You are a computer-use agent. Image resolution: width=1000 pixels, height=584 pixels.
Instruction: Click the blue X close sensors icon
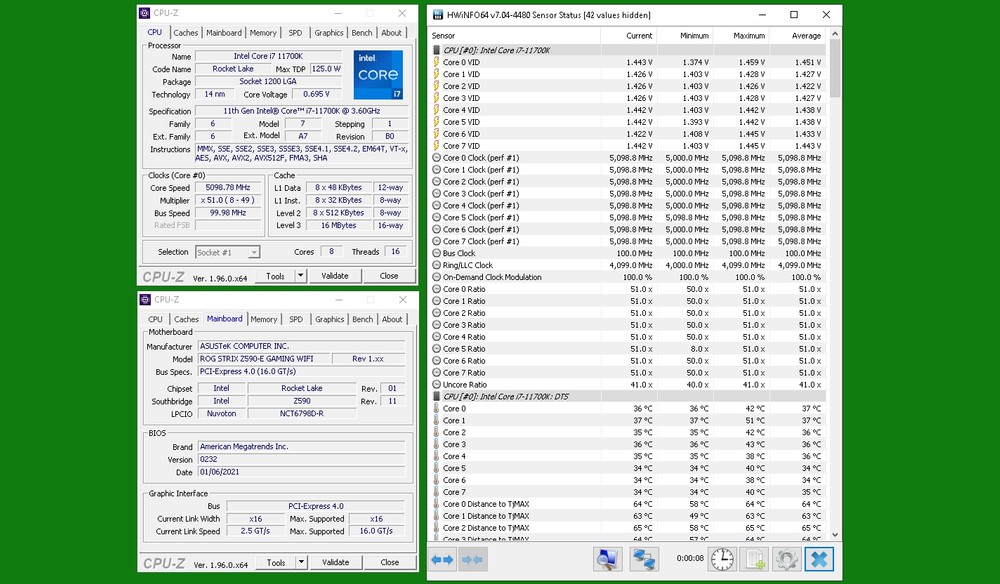[819, 559]
